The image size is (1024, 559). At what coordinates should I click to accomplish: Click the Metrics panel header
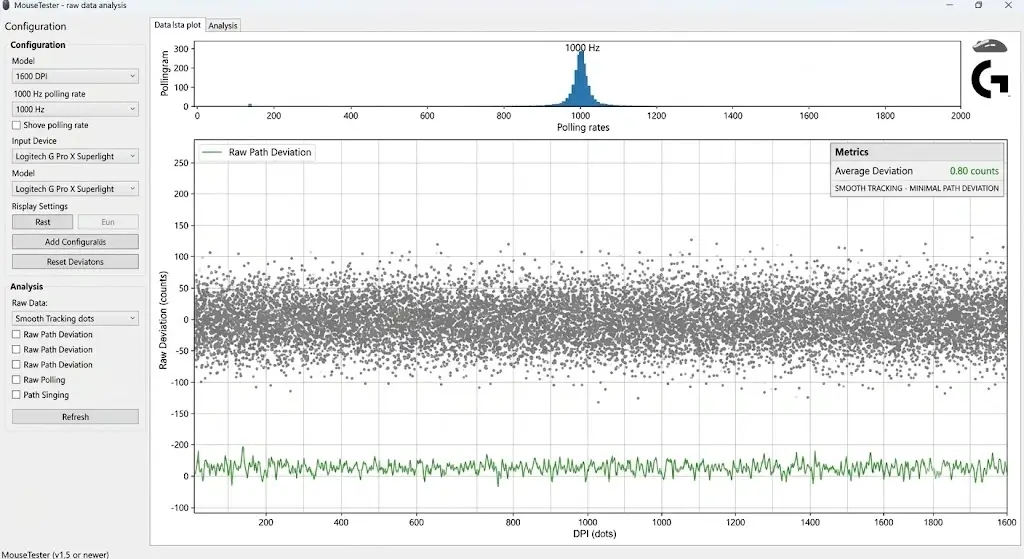[917, 152]
